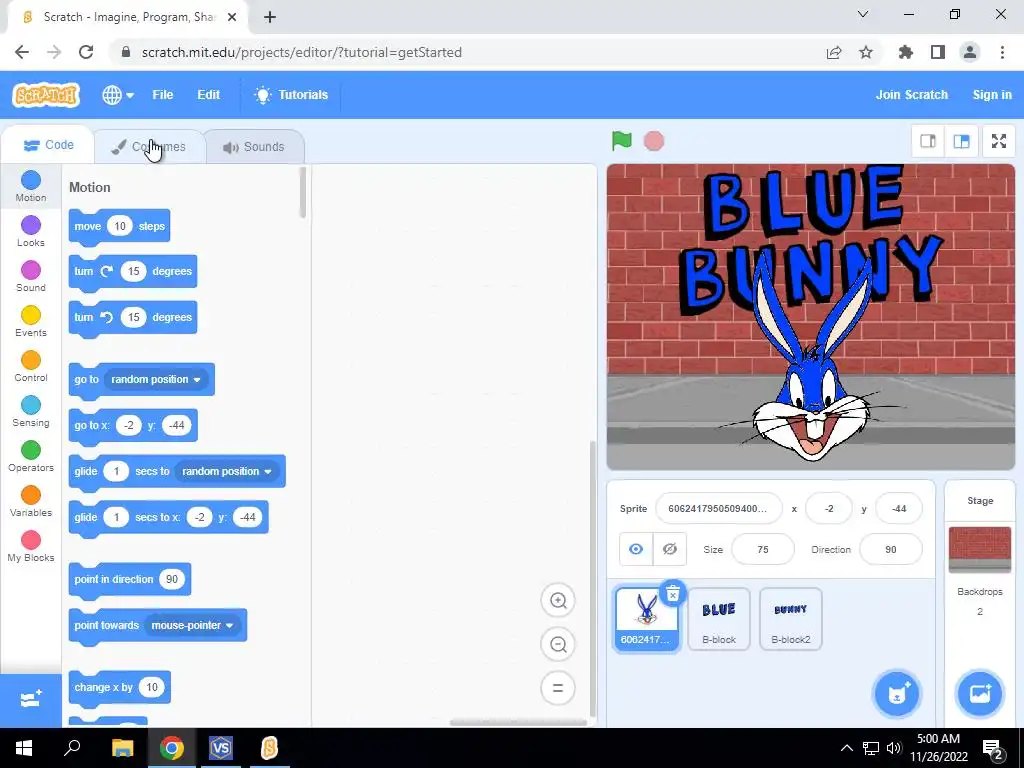
Task: Open the Edit menu
Action: 208,95
